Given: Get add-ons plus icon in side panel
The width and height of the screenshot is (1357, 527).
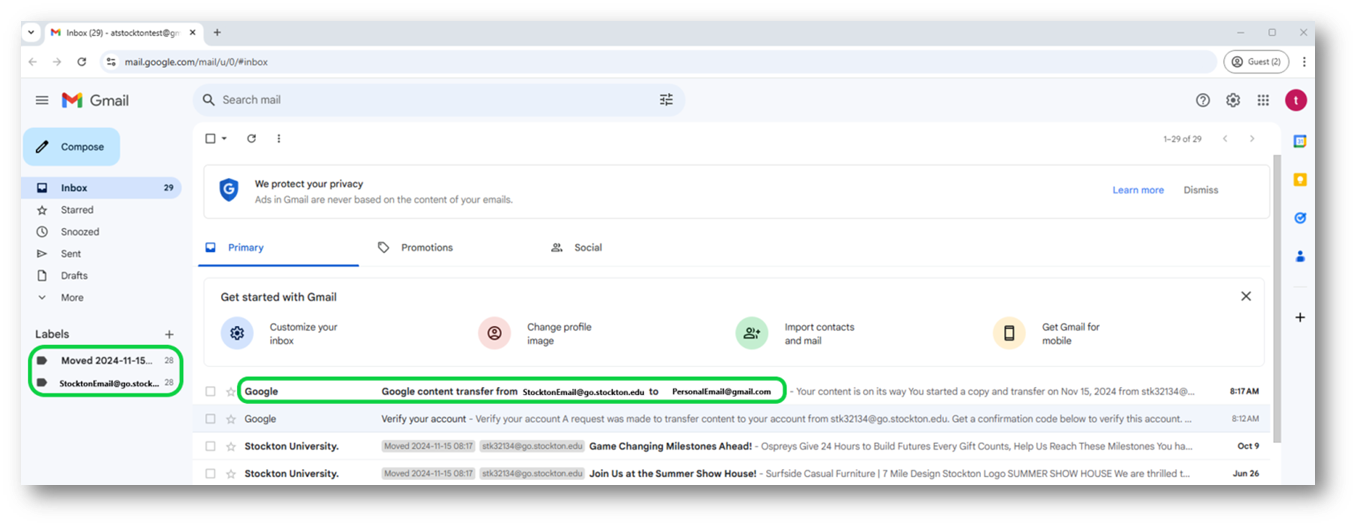Looking at the screenshot, I should [x=1300, y=317].
